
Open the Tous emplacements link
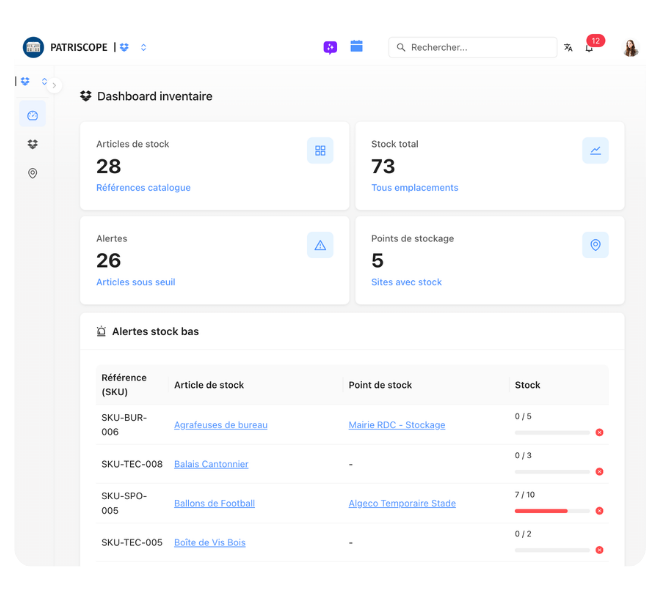coord(415,188)
